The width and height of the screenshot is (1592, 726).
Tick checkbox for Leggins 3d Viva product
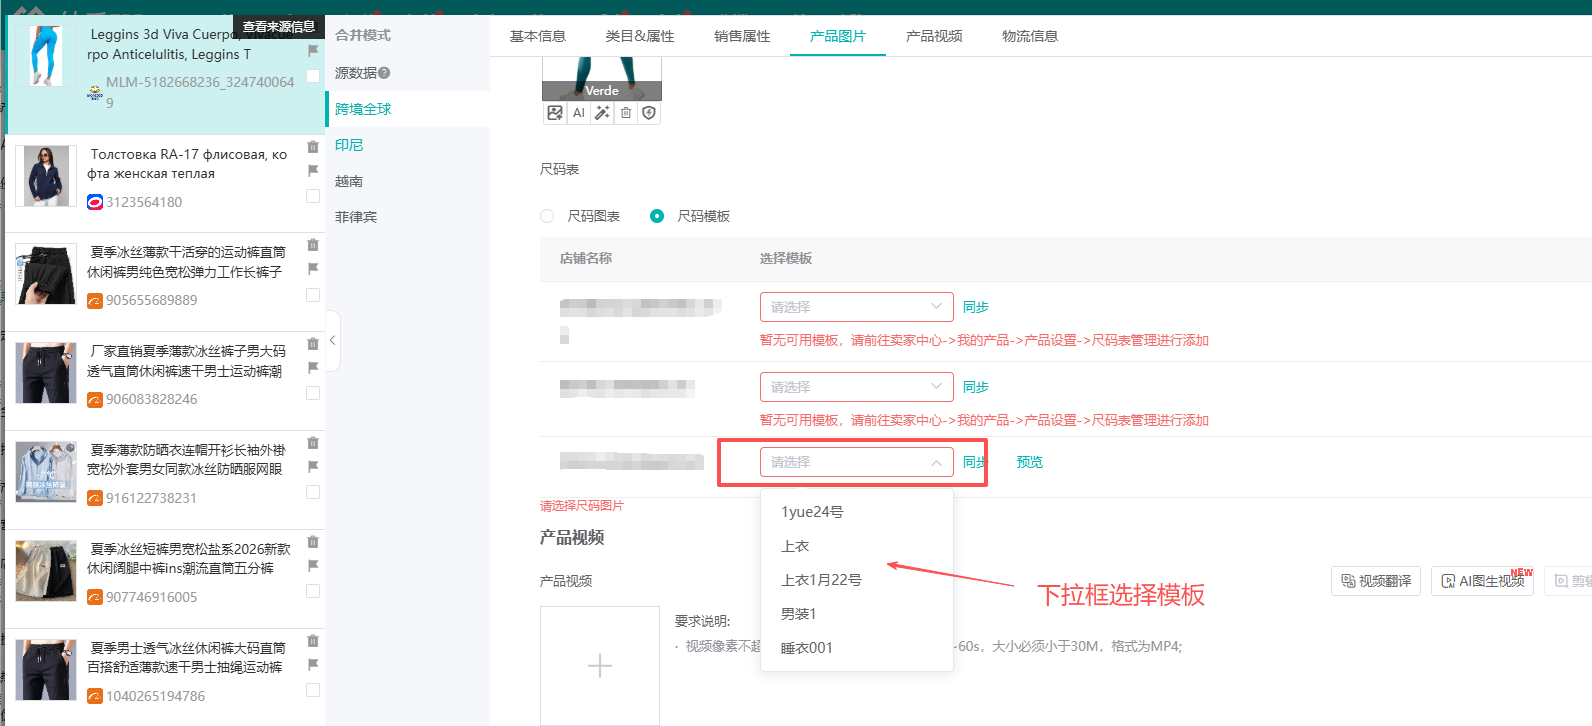coord(313,76)
